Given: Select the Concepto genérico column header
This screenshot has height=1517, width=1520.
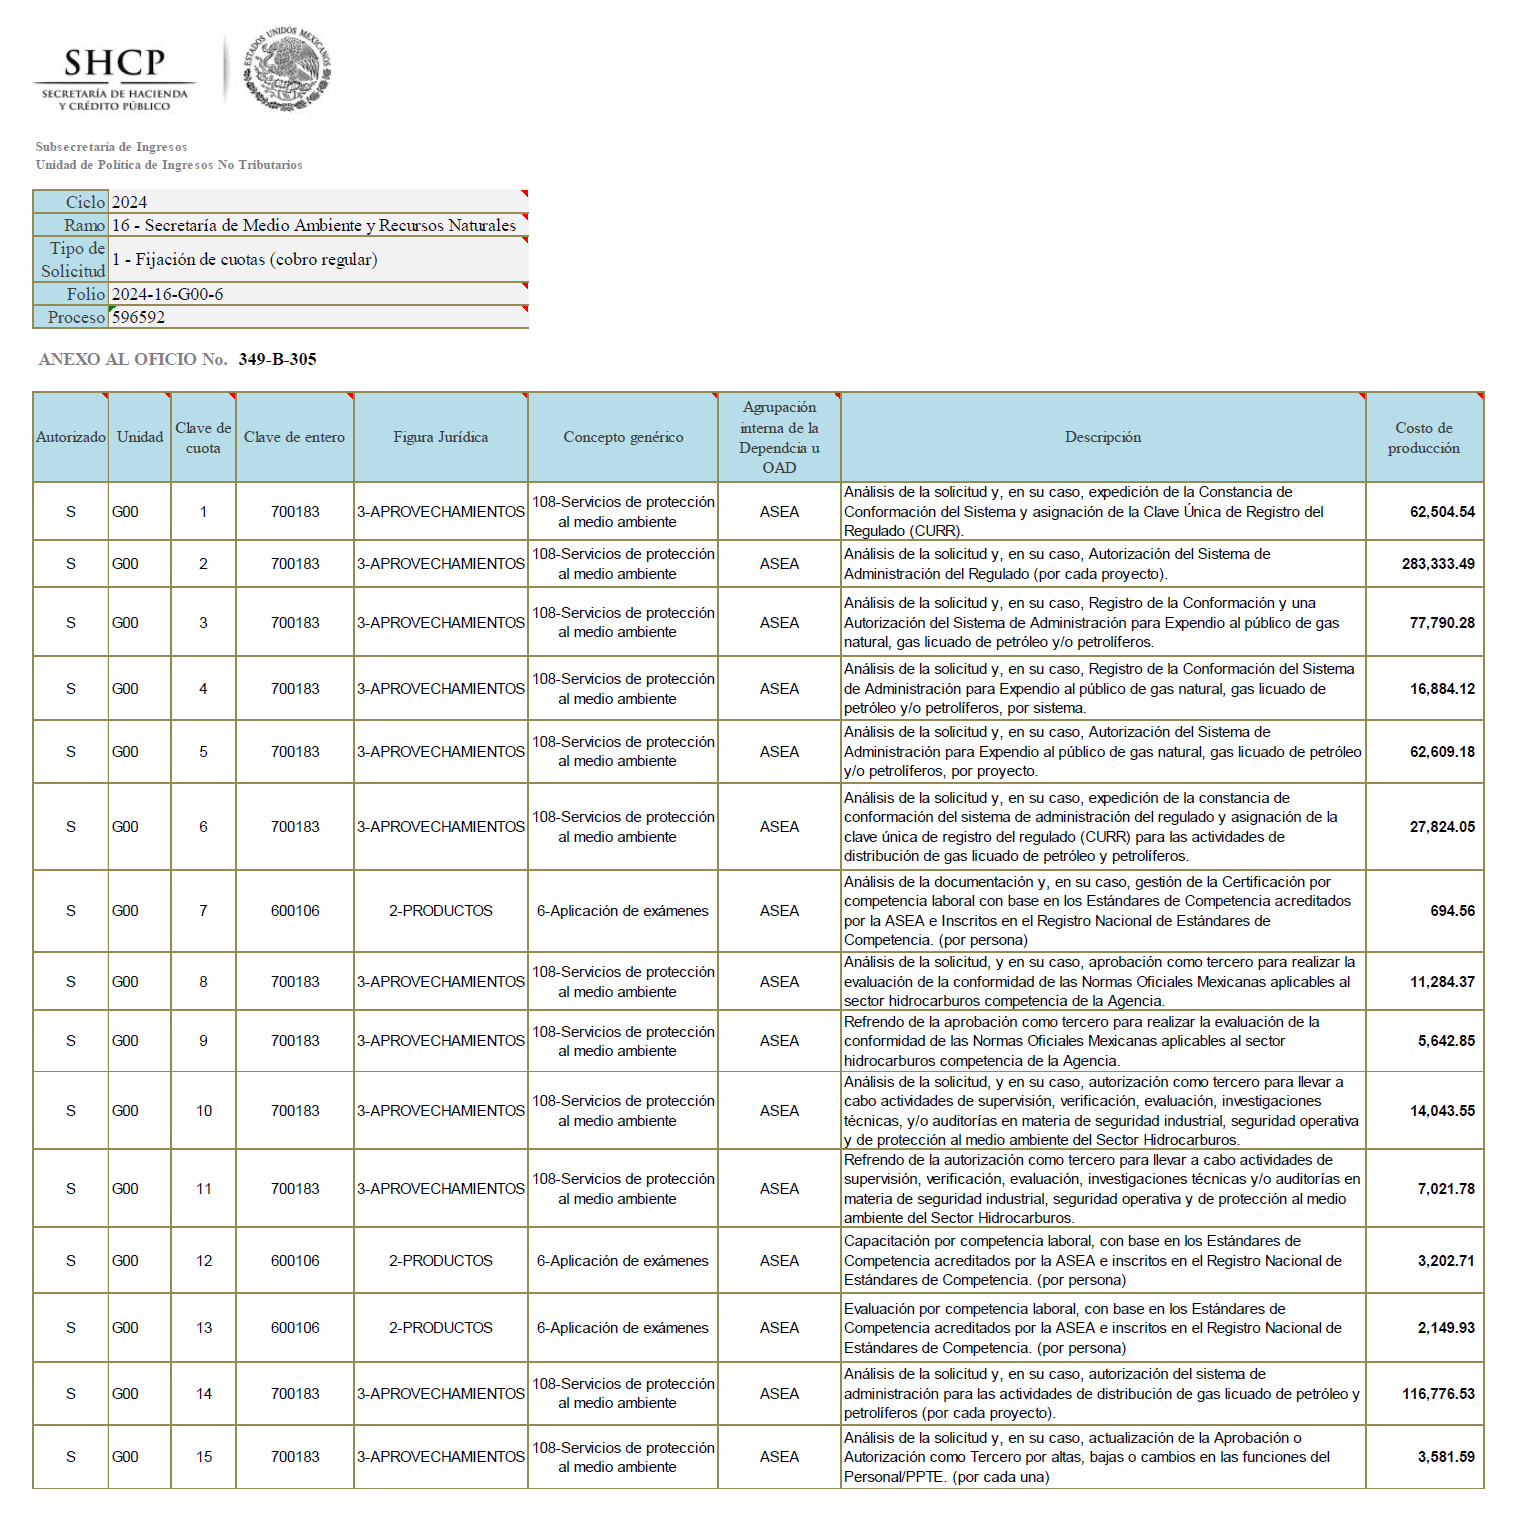Looking at the screenshot, I should 622,437.
